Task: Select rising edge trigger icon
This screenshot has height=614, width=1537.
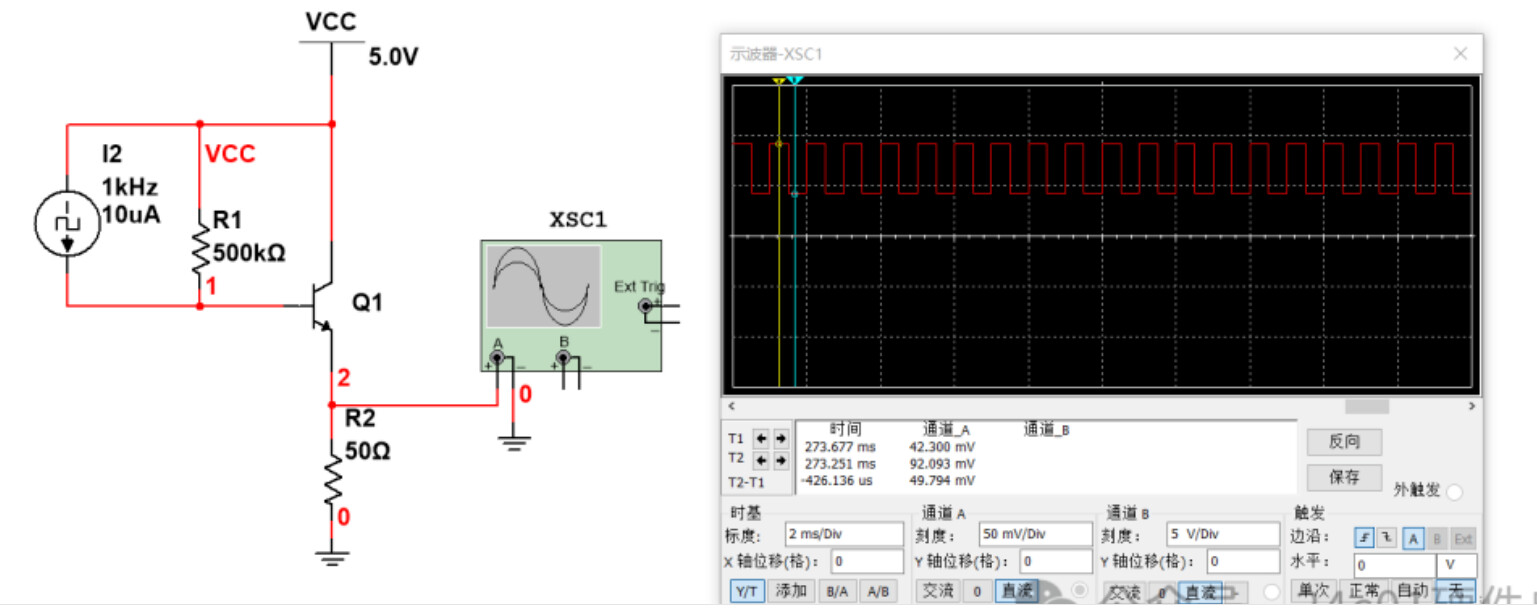Action: [1364, 537]
